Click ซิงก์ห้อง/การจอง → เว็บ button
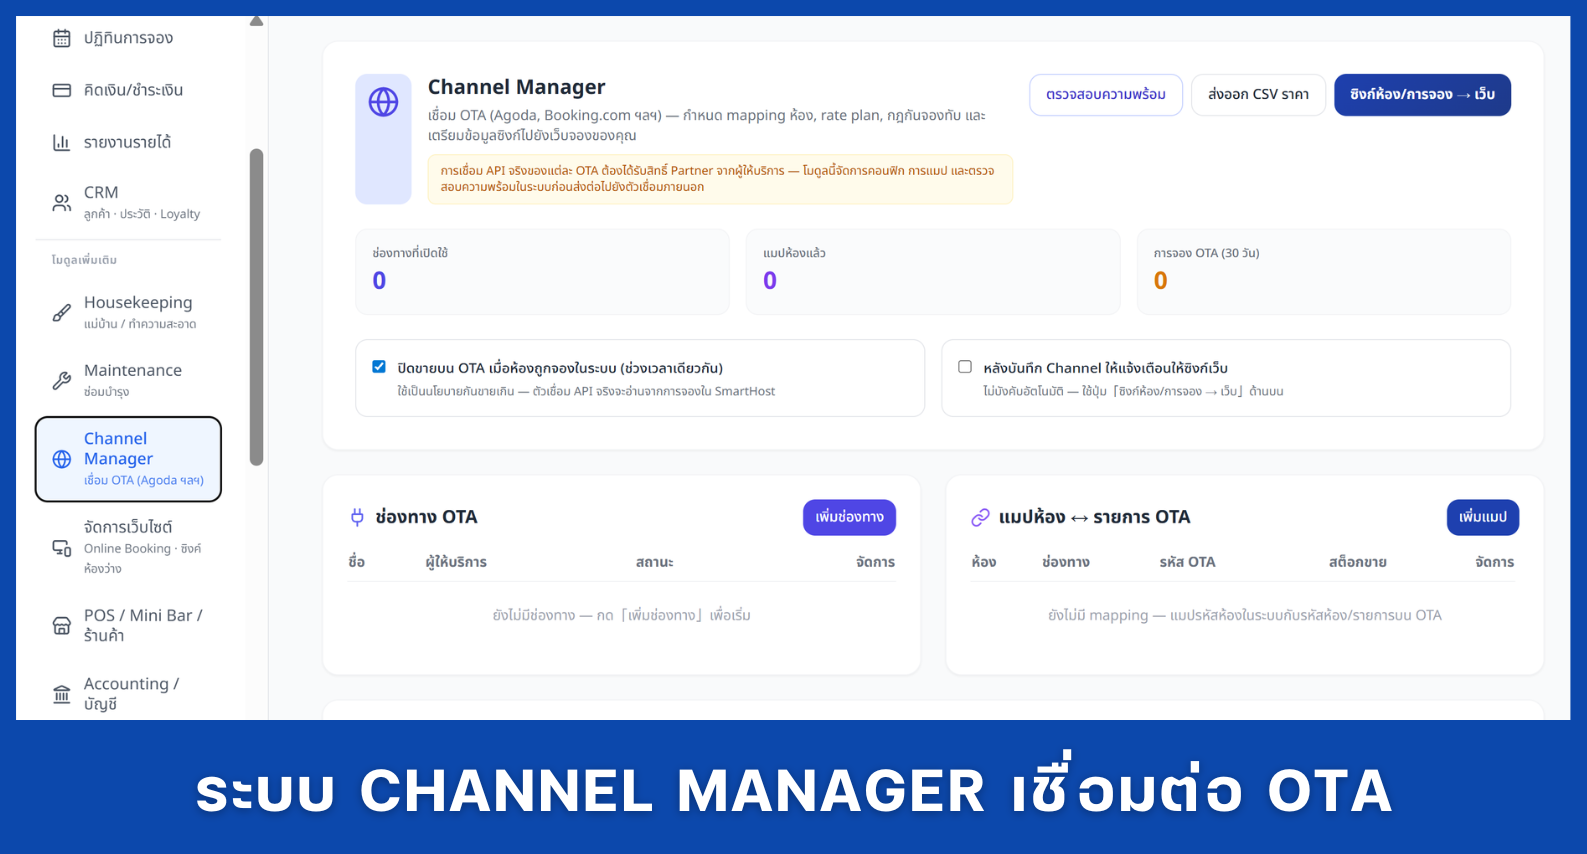Viewport: 1587px width, 854px height. pos(1421,95)
